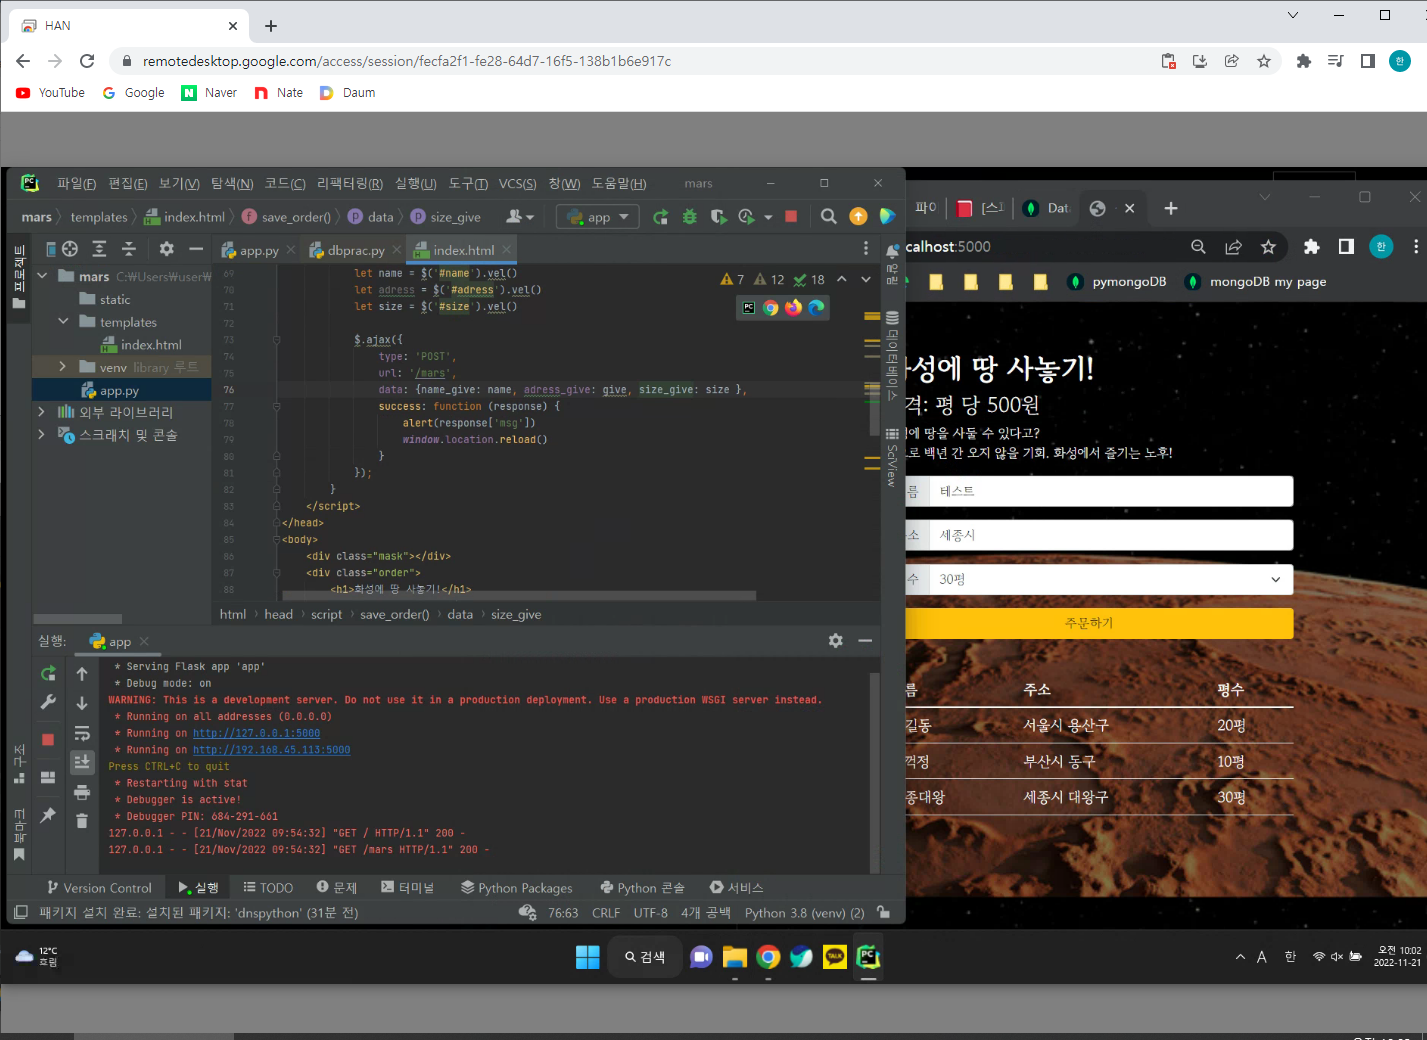Viewport: 1427px width, 1040px height.
Task: Click the pin tab icon in Run panel
Action: click(x=48, y=815)
